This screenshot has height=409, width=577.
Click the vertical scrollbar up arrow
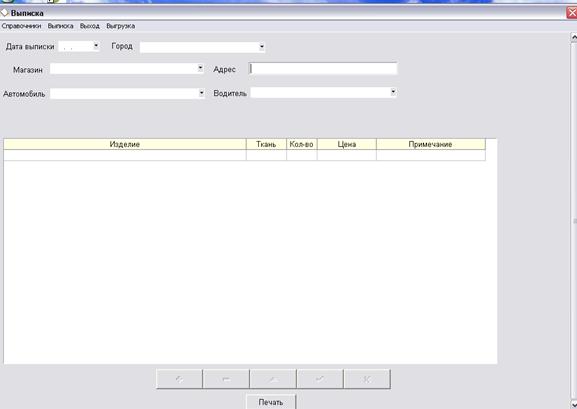(x=574, y=38)
